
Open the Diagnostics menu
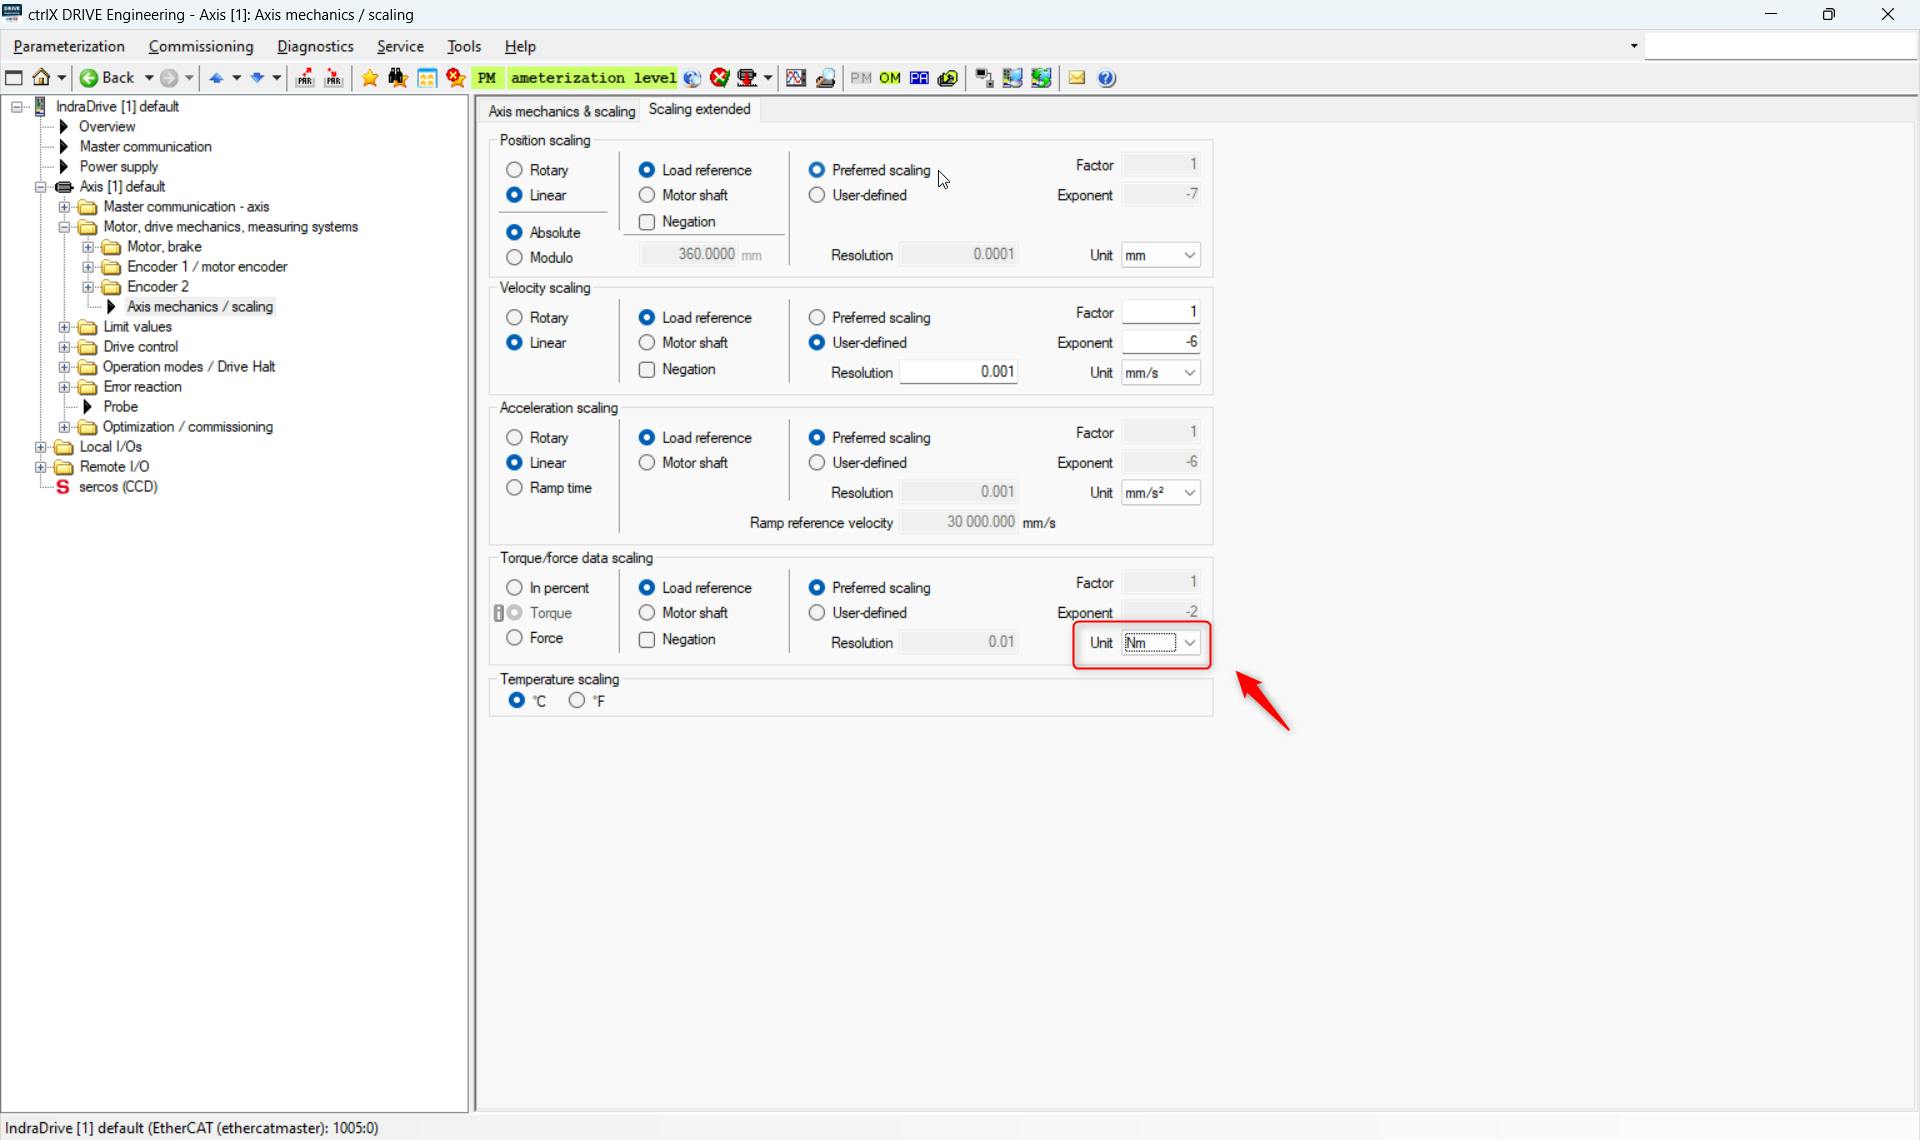315,46
